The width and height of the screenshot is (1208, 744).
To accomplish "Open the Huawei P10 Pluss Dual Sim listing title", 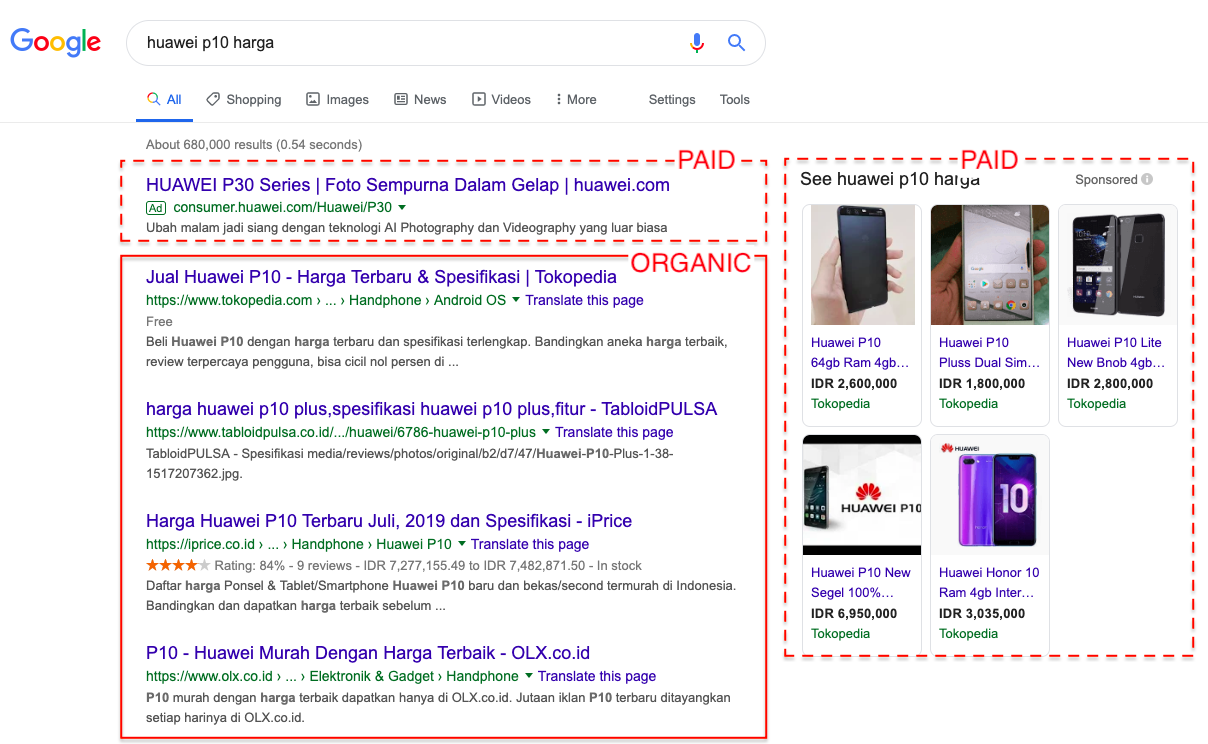I will (x=989, y=352).
